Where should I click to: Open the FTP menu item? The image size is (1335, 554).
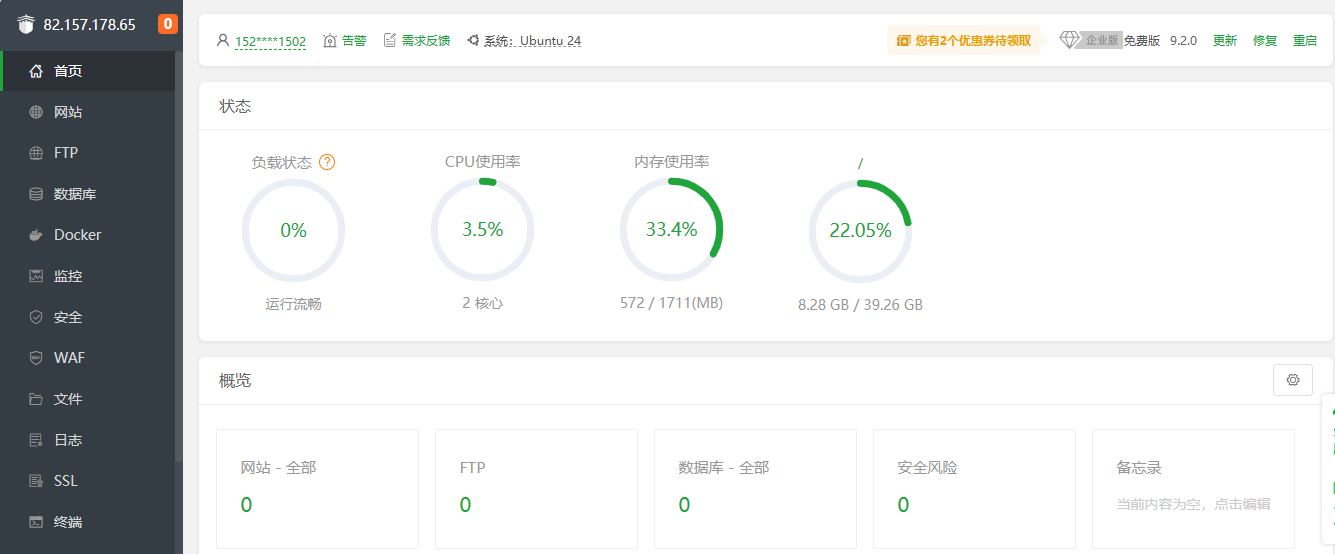(66, 153)
